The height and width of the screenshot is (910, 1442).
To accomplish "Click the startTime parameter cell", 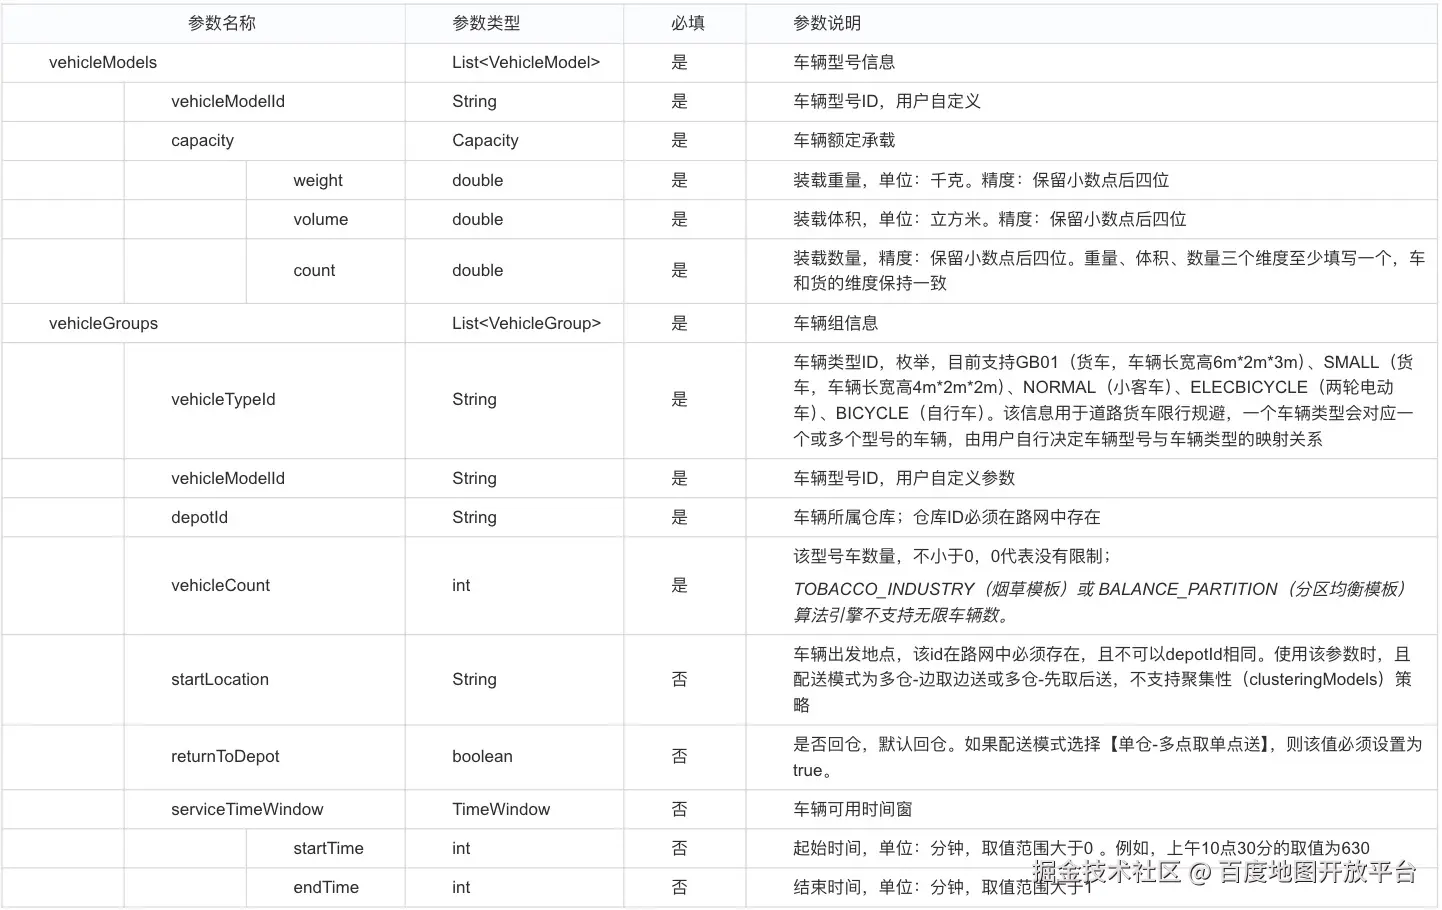I will tap(328, 848).
